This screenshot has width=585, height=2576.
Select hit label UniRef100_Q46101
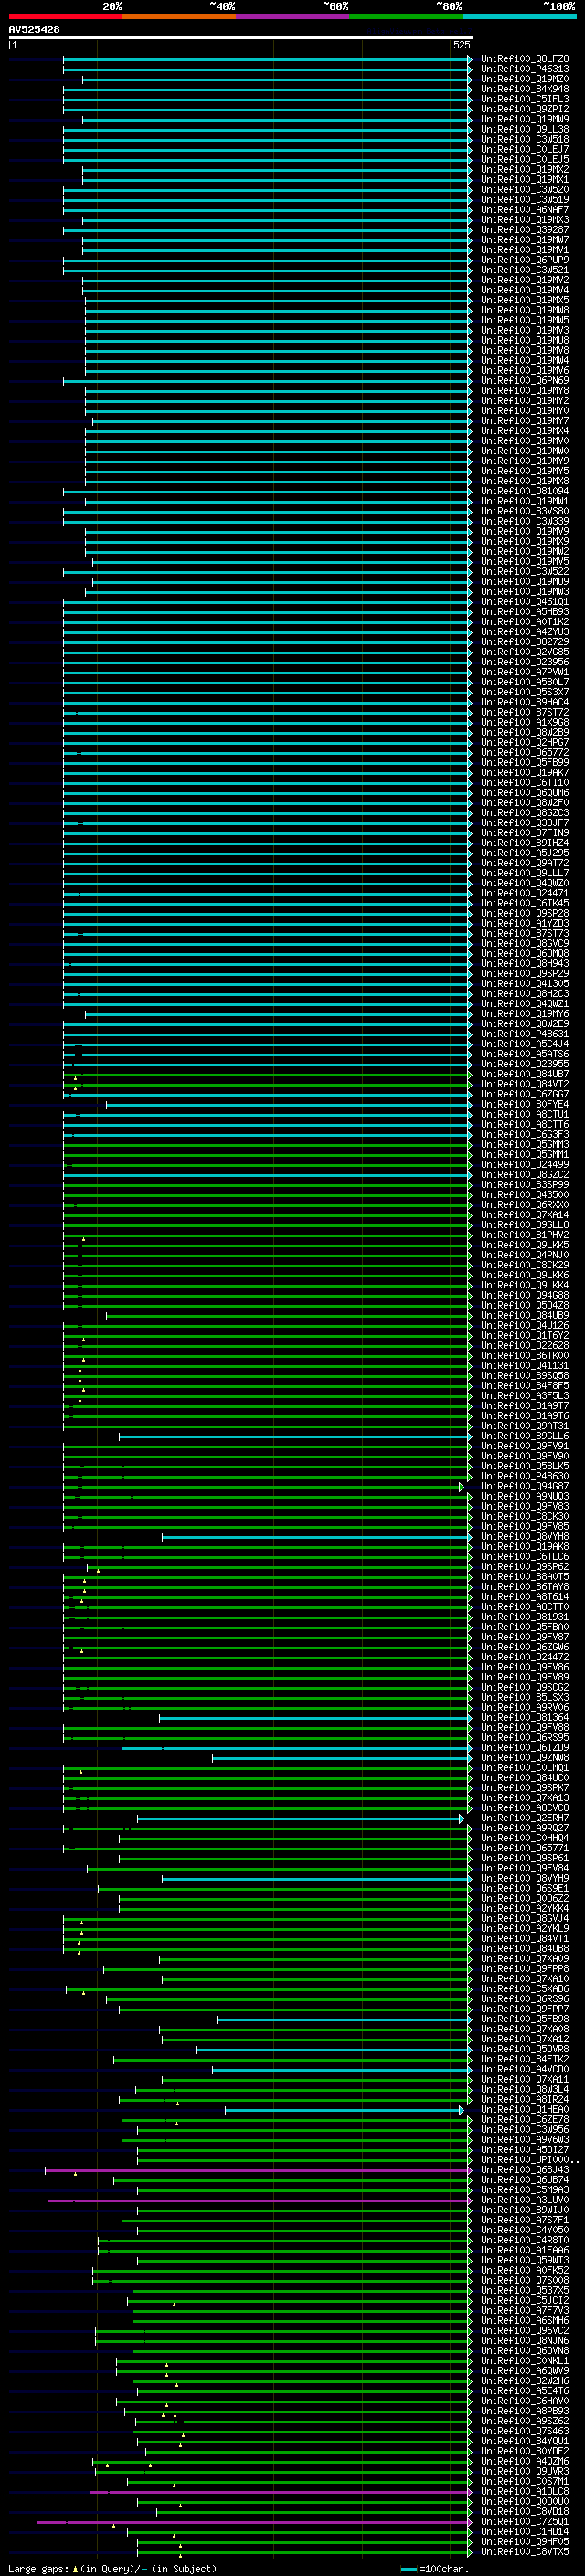tap(525, 602)
